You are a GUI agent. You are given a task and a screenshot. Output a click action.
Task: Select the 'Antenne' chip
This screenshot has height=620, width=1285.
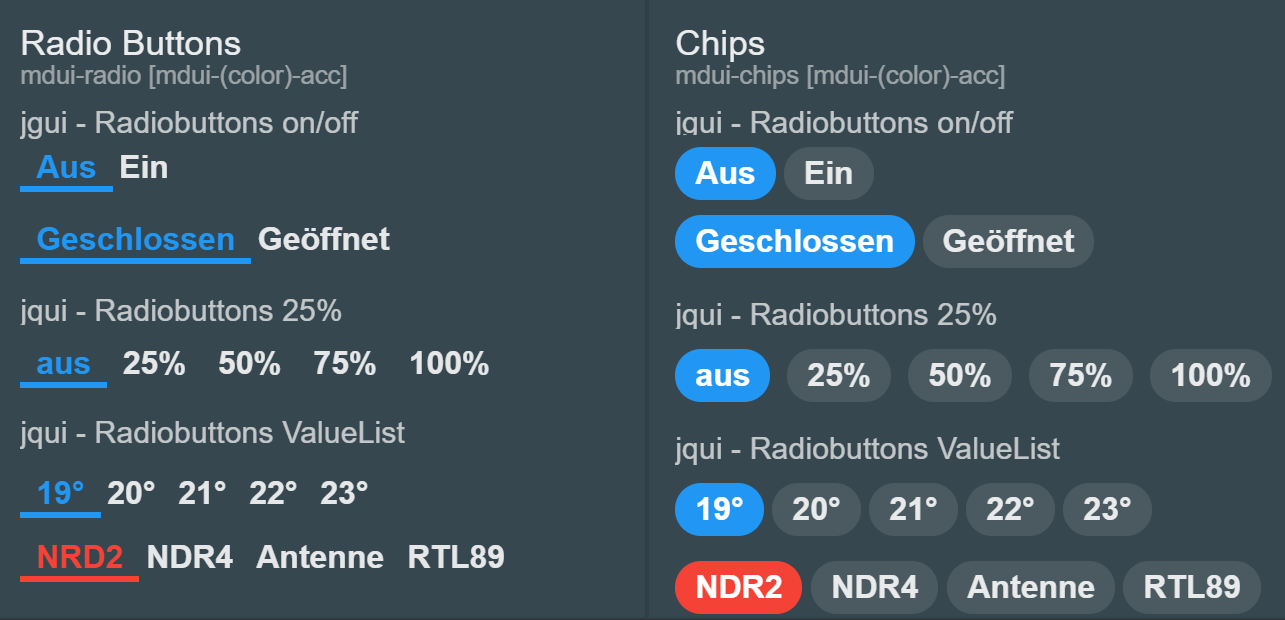coord(1030,587)
